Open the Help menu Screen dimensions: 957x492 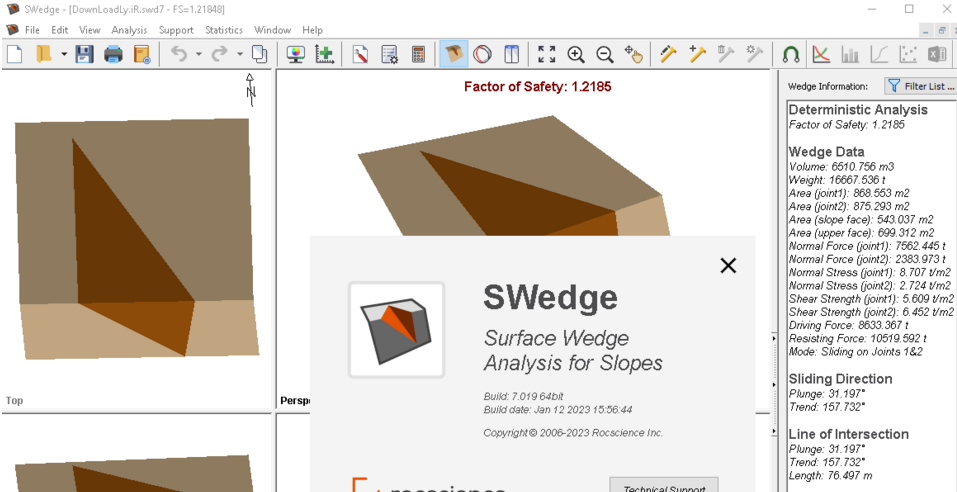coord(312,30)
